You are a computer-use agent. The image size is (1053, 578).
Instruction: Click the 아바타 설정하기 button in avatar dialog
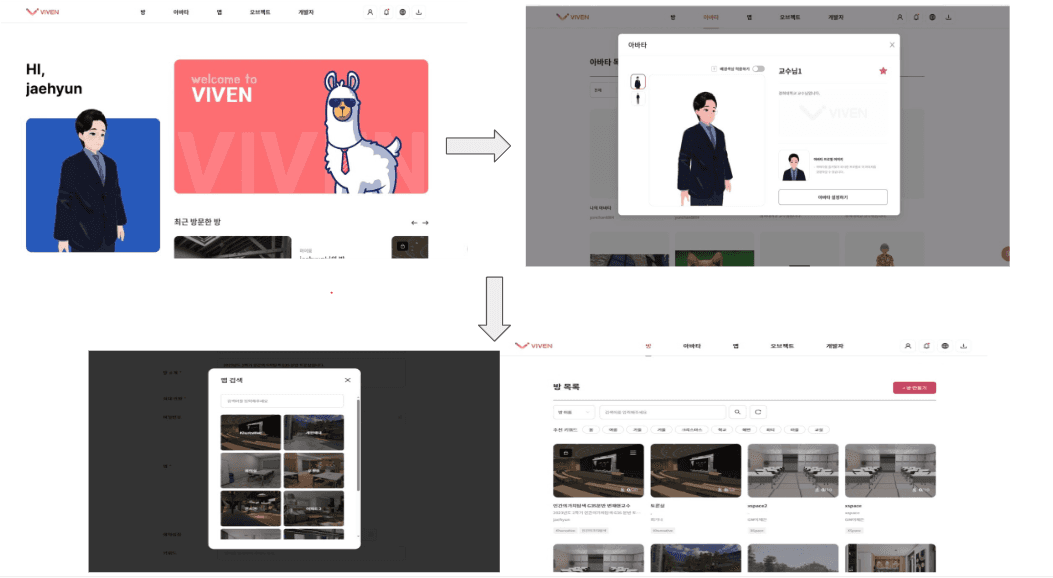833,197
